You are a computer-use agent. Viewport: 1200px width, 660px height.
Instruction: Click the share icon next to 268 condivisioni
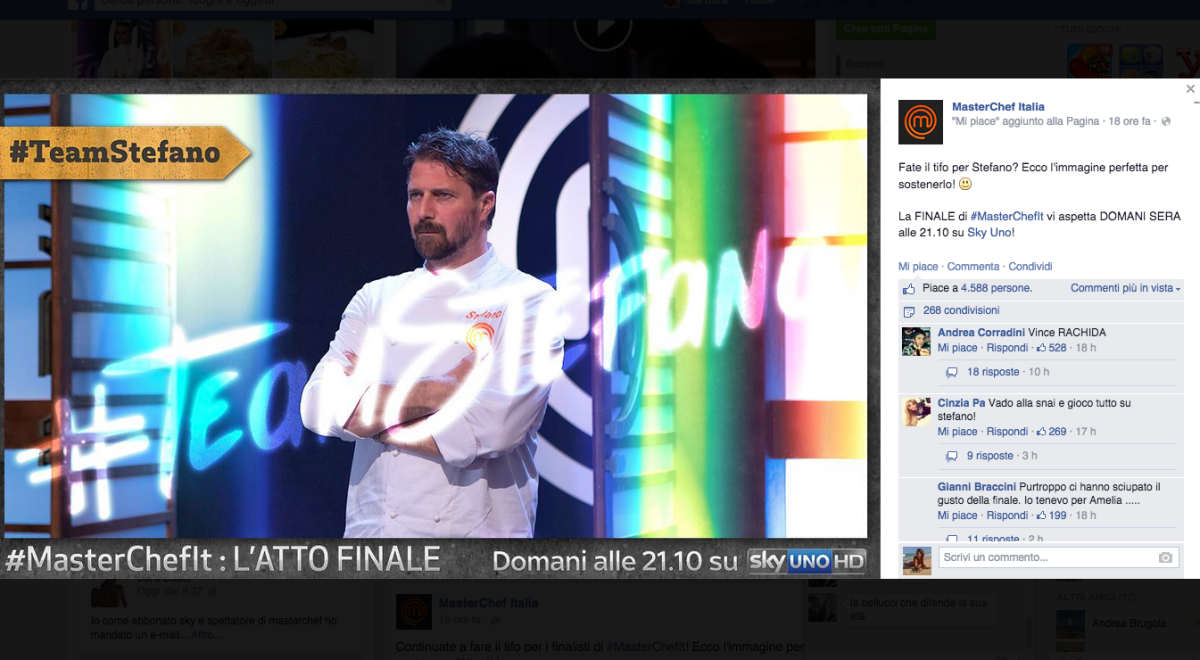[910, 310]
